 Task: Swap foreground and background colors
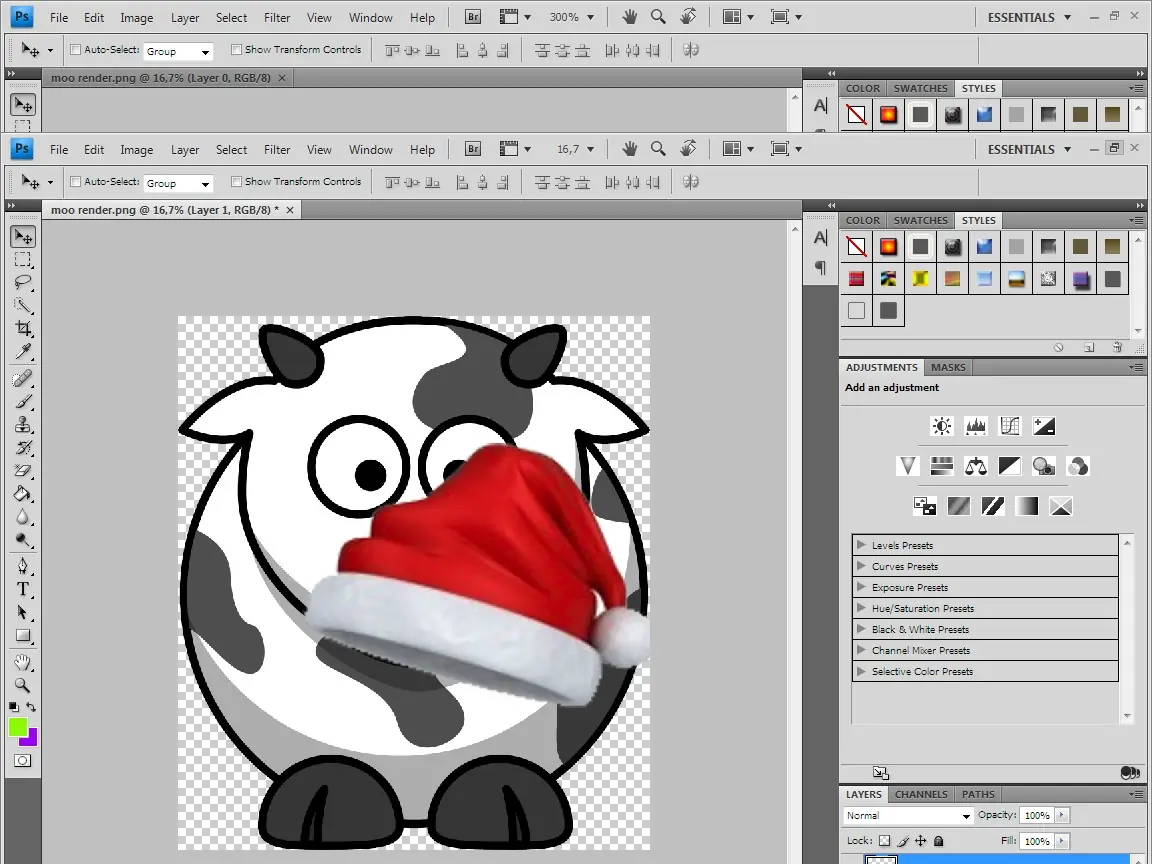coord(31,707)
